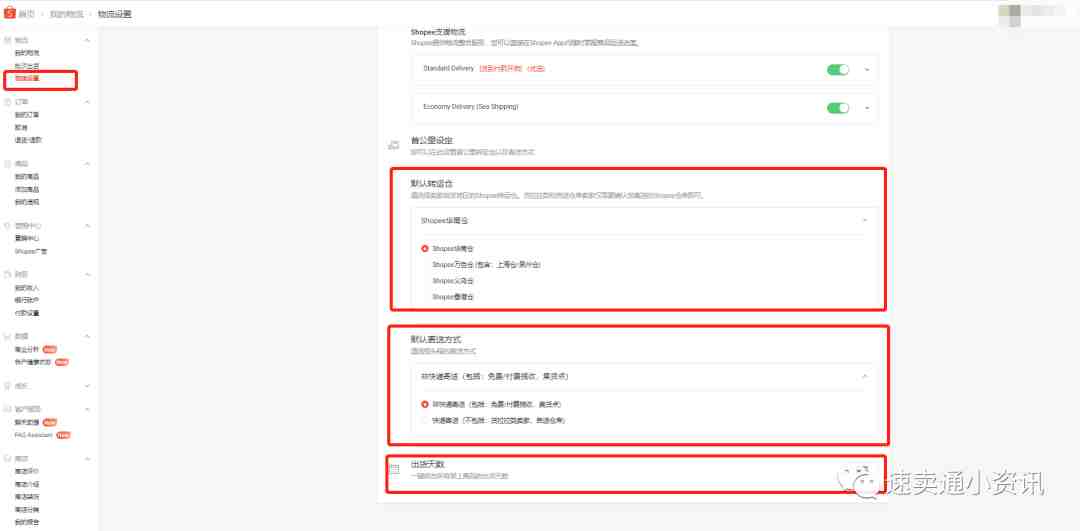Open 商业分析 in the sidebar
The width and height of the screenshot is (1080, 531).
pos(27,349)
